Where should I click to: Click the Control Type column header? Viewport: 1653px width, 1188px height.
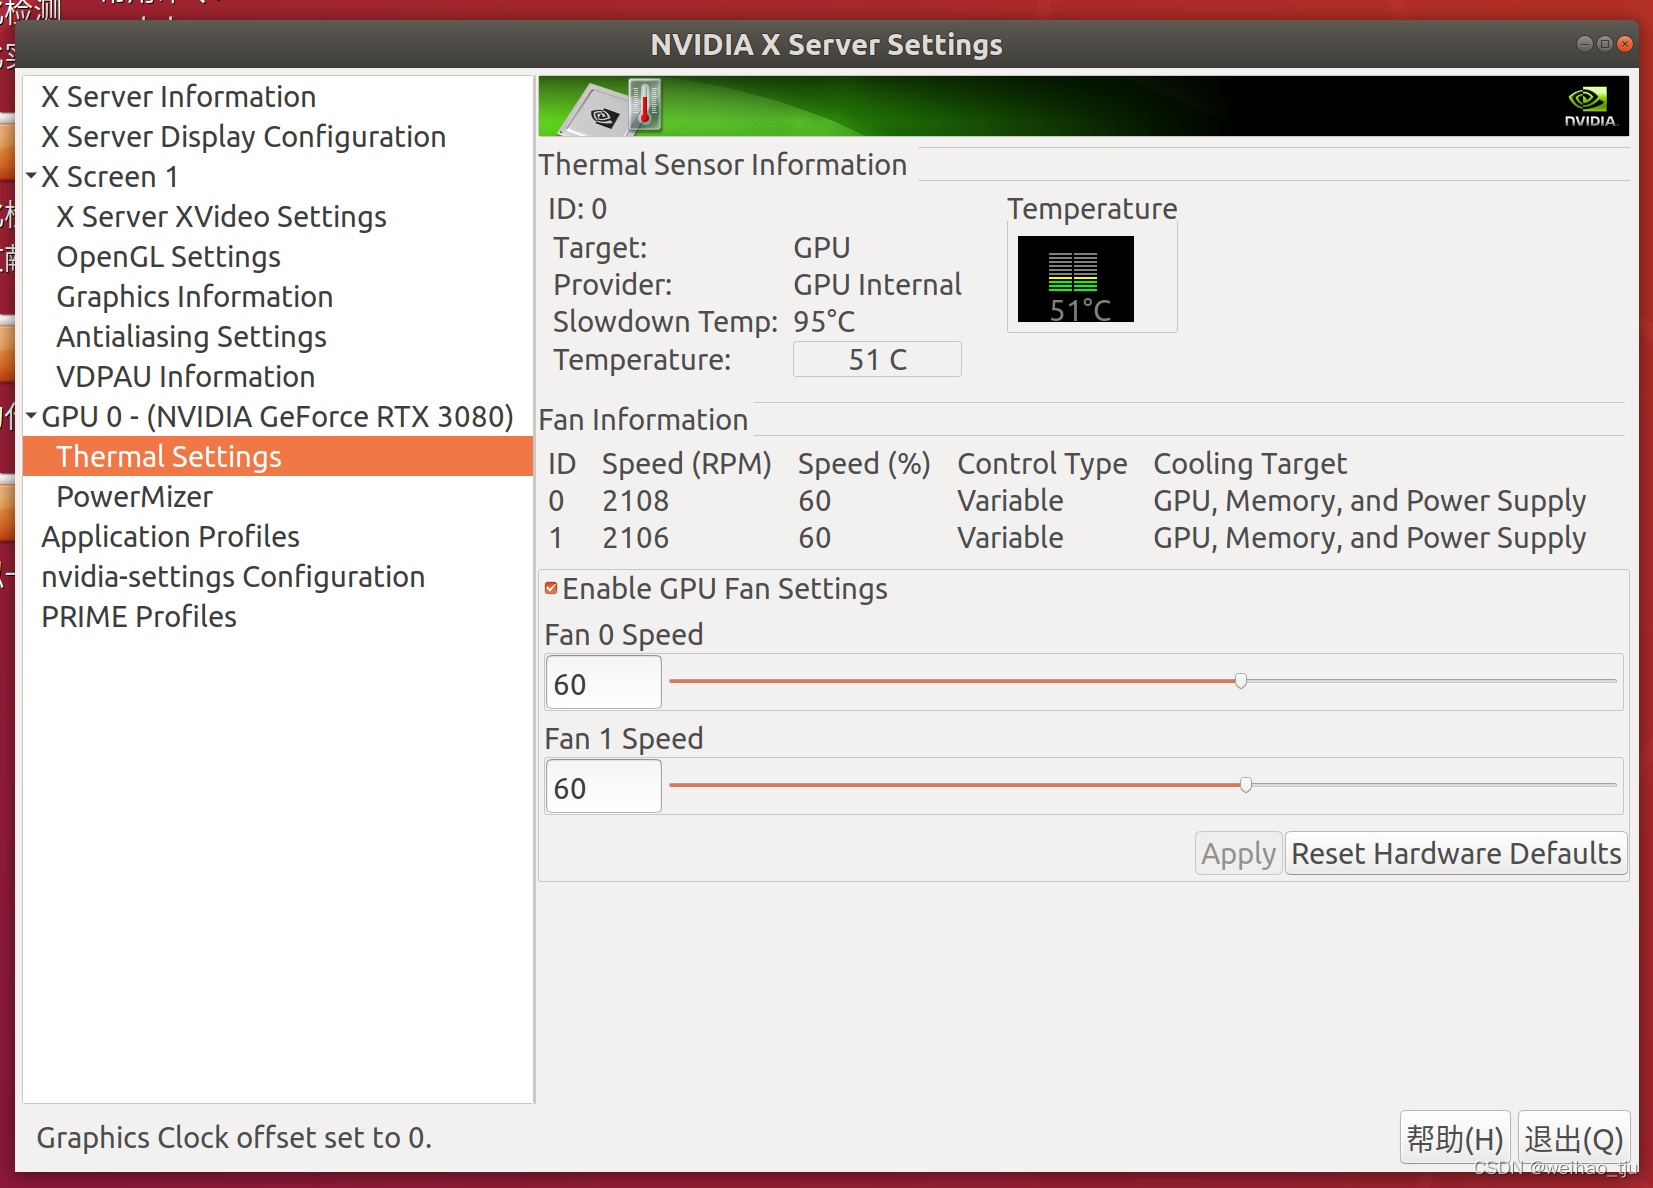pyautogui.click(x=1042, y=464)
